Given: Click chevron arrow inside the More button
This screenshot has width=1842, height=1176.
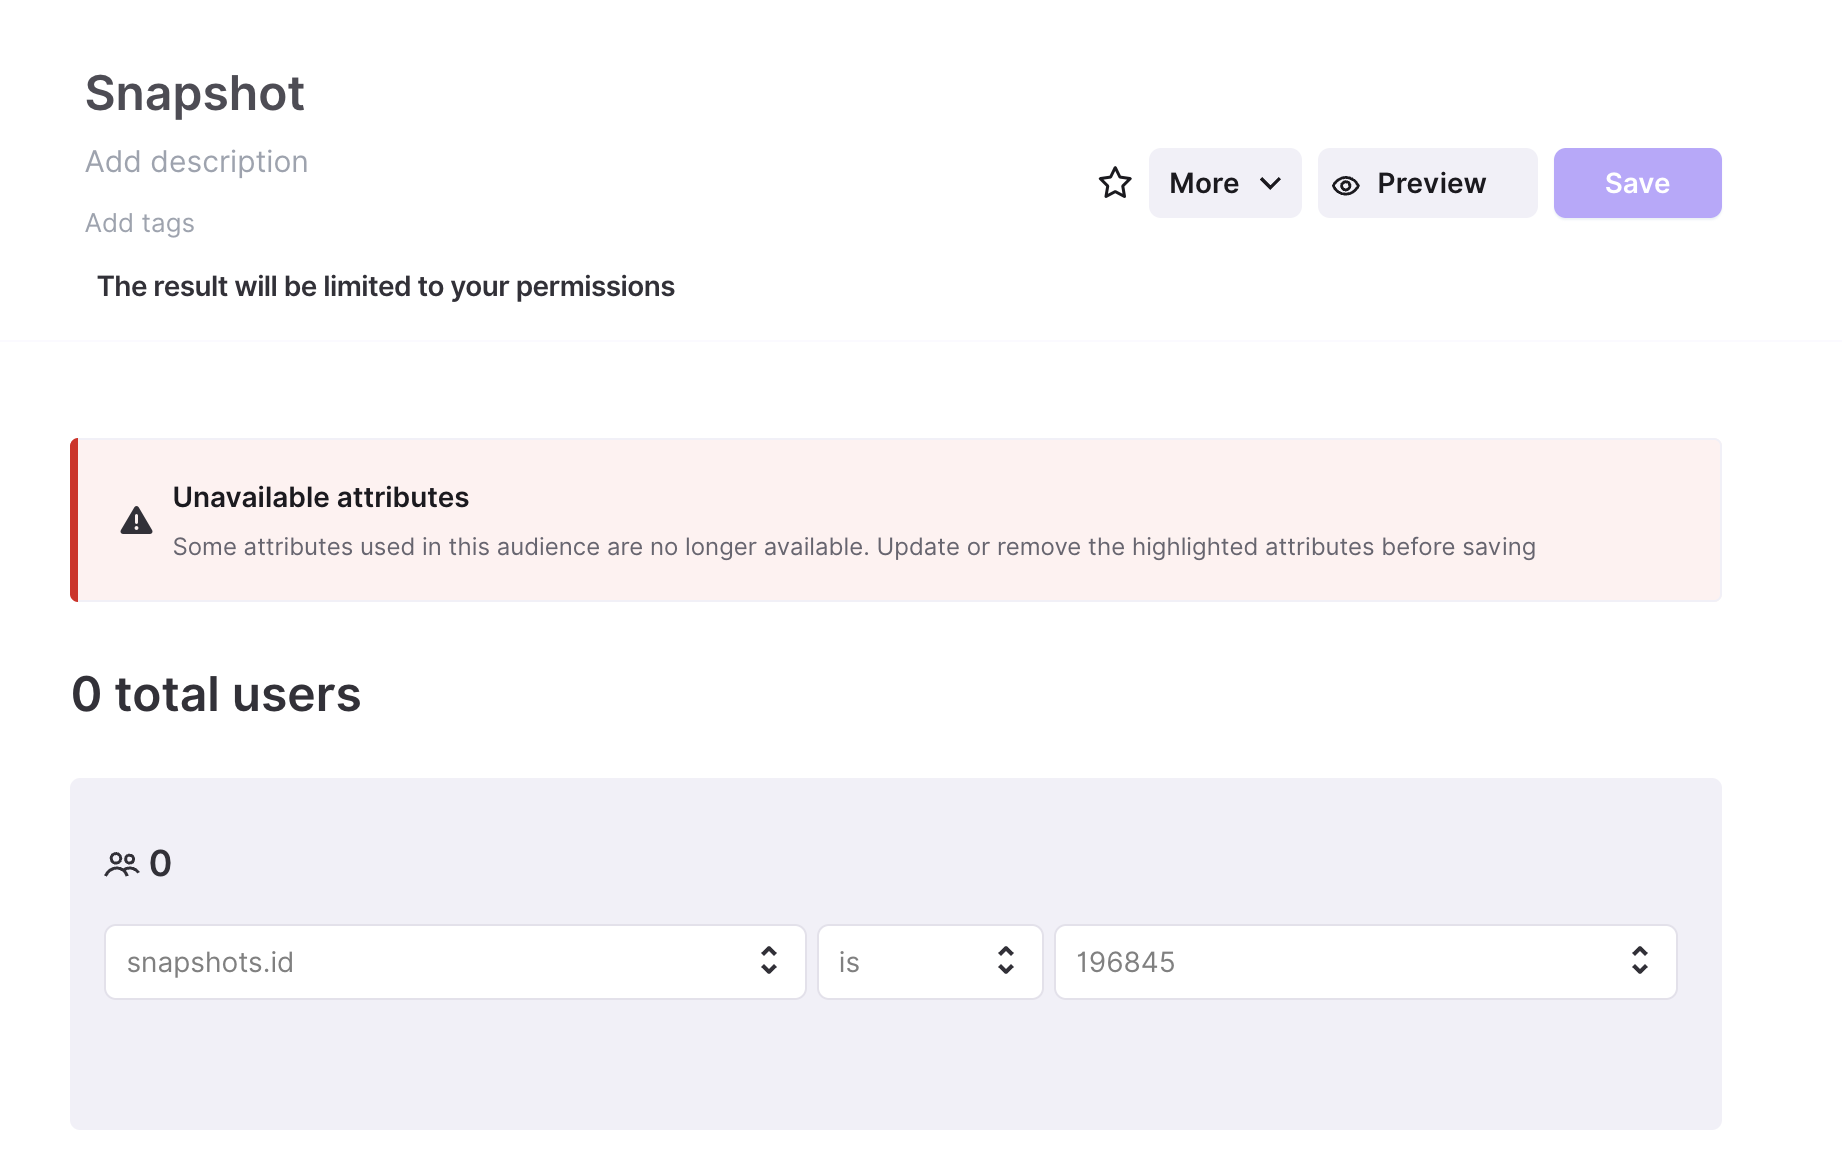Looking at the screenshot, I should 1270,183.
